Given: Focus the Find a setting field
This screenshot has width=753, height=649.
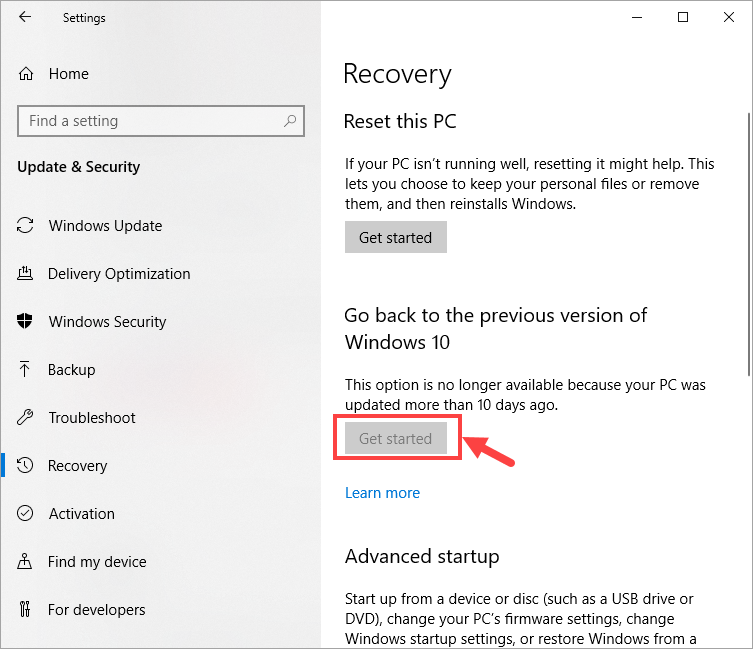Looking at the screenshot, I should pos(161,121).
